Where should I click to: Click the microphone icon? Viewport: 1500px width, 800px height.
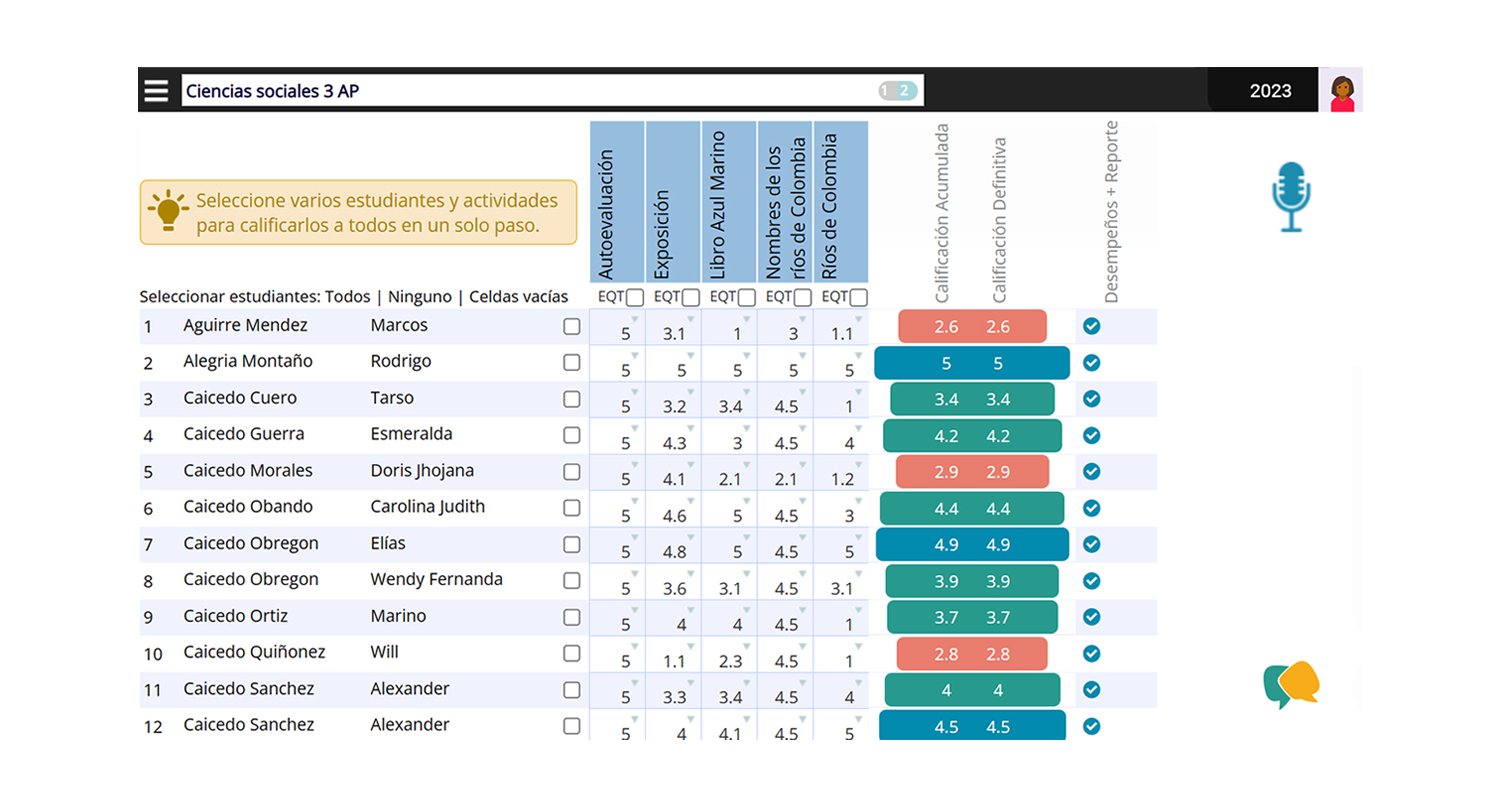pos(1290,197)
